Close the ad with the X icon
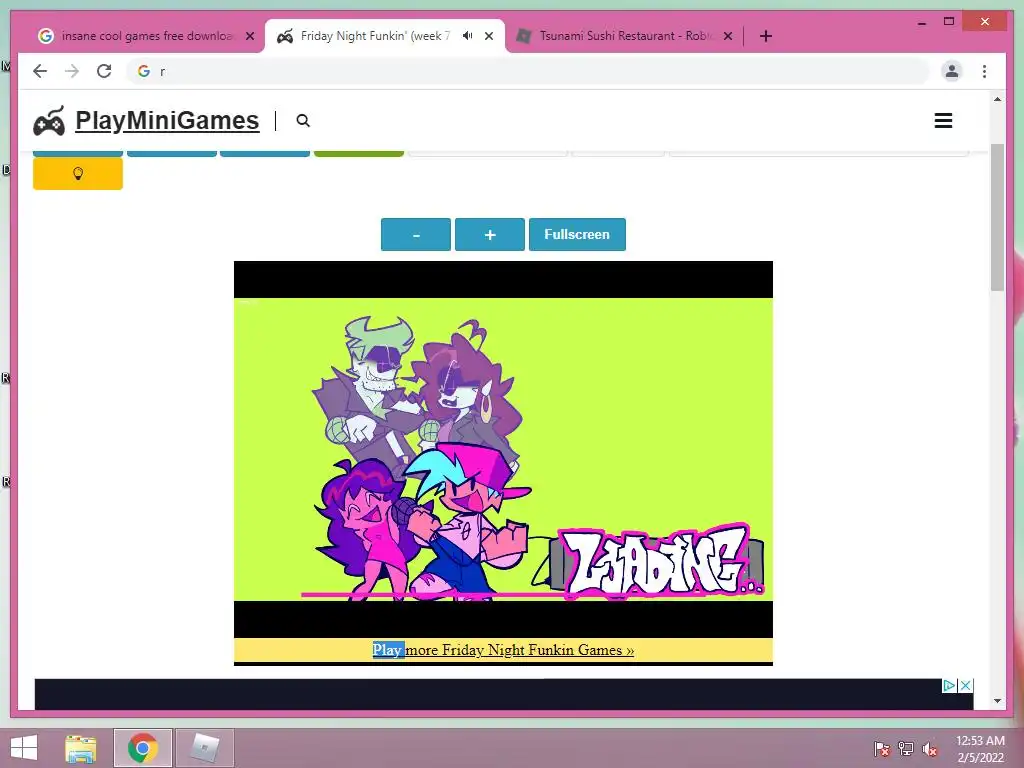This screenshot has width=1024, height=768. (x=966, y=686)
